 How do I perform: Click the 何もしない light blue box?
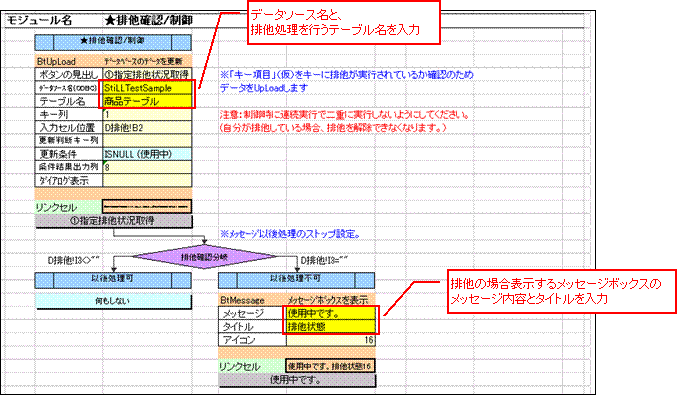coord(113,301)
